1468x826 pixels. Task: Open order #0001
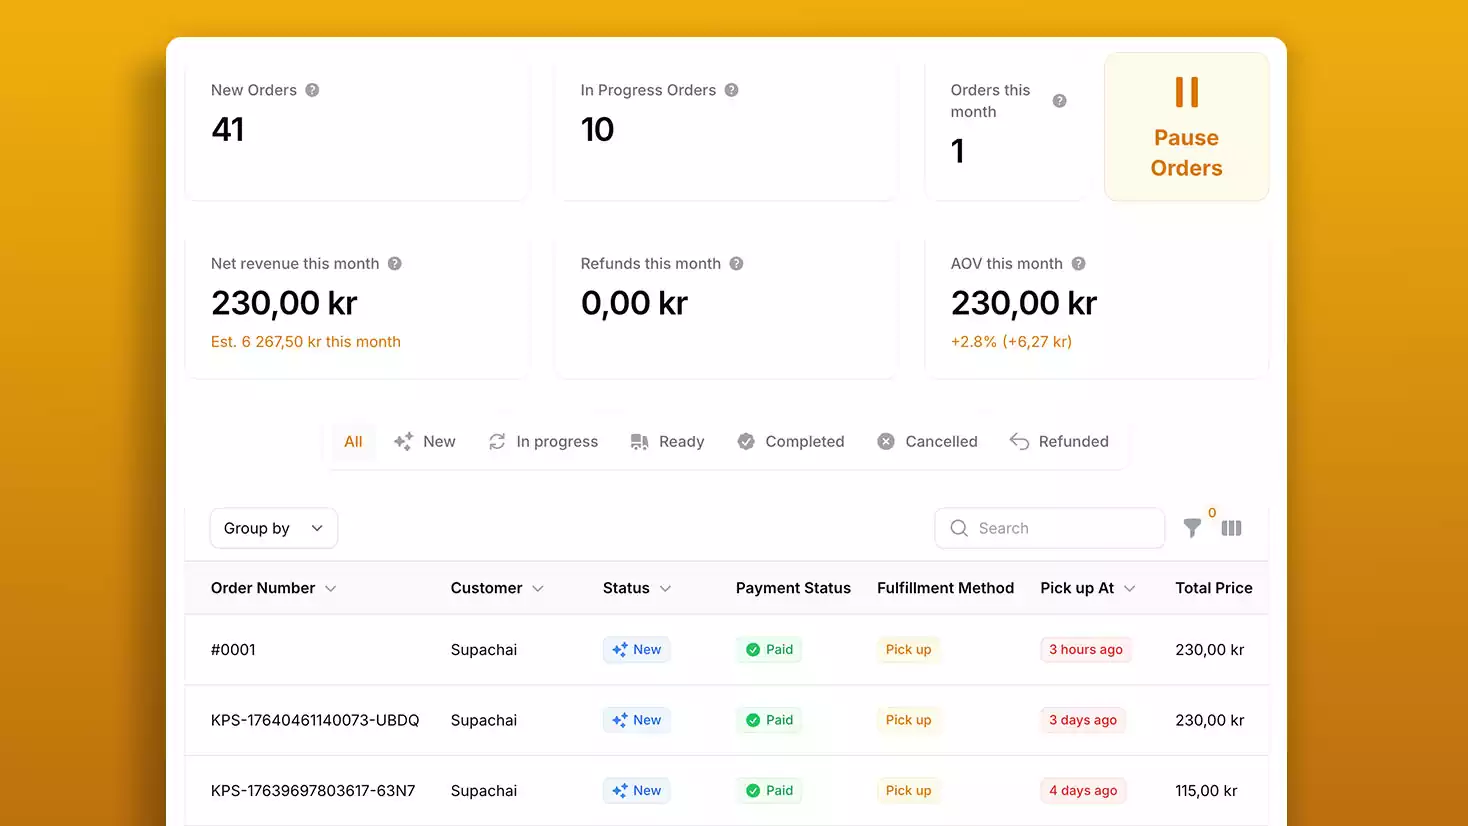pos(233,650)
